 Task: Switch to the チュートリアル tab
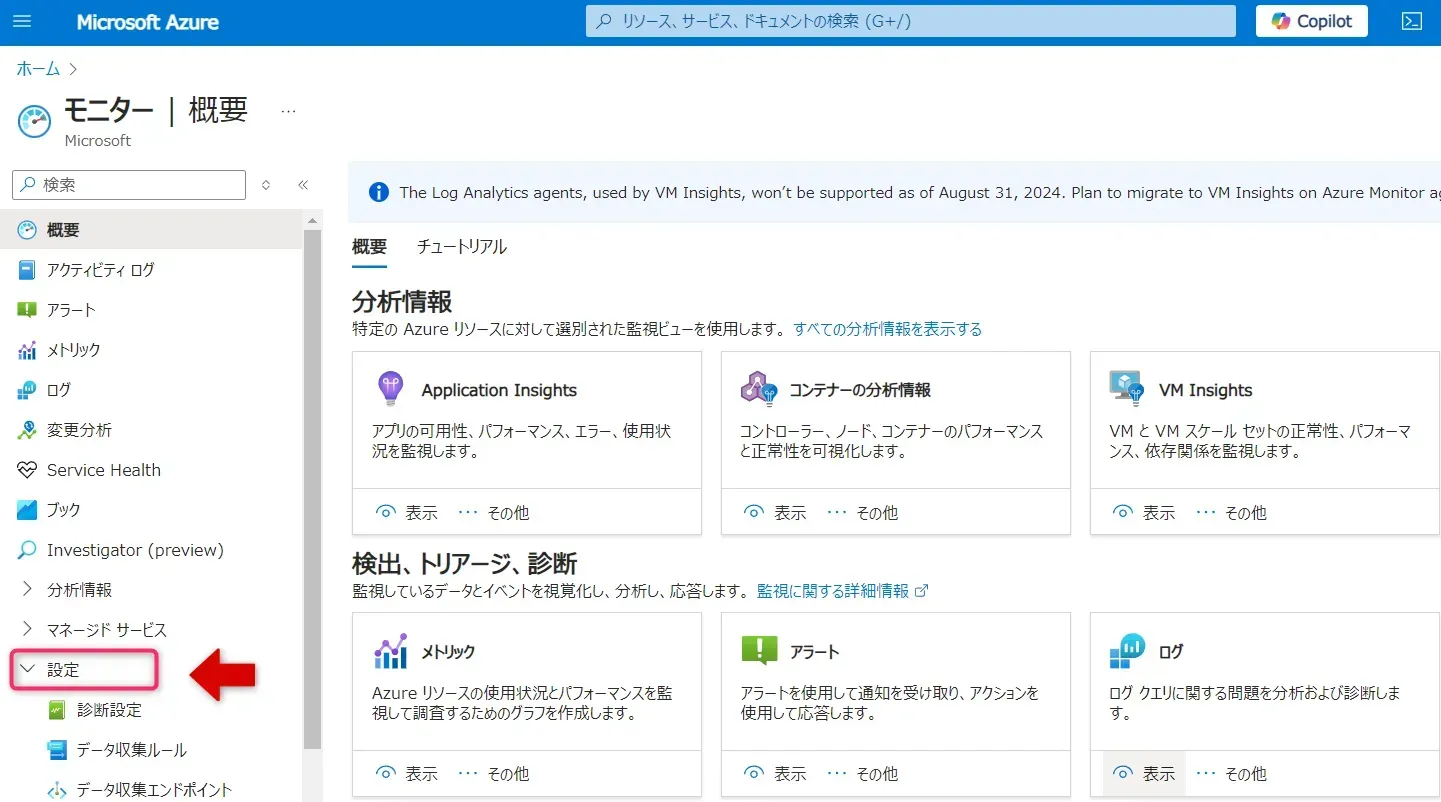pyautogui.click(x=461, y=247)
